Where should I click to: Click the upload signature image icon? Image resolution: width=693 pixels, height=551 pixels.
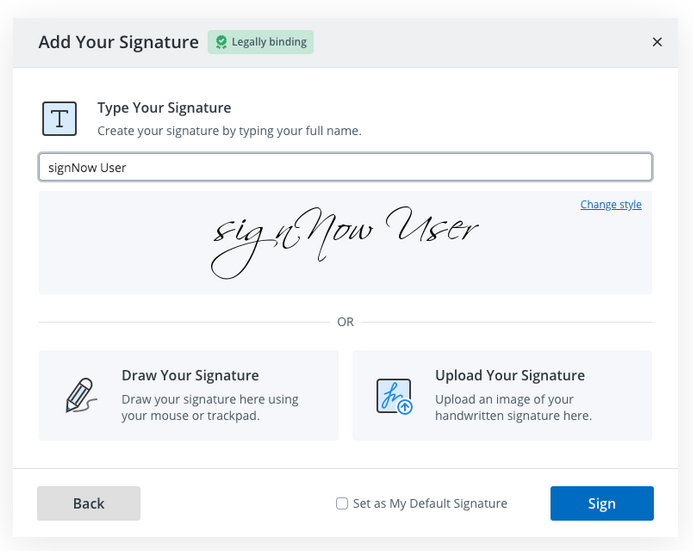(393, 395)
